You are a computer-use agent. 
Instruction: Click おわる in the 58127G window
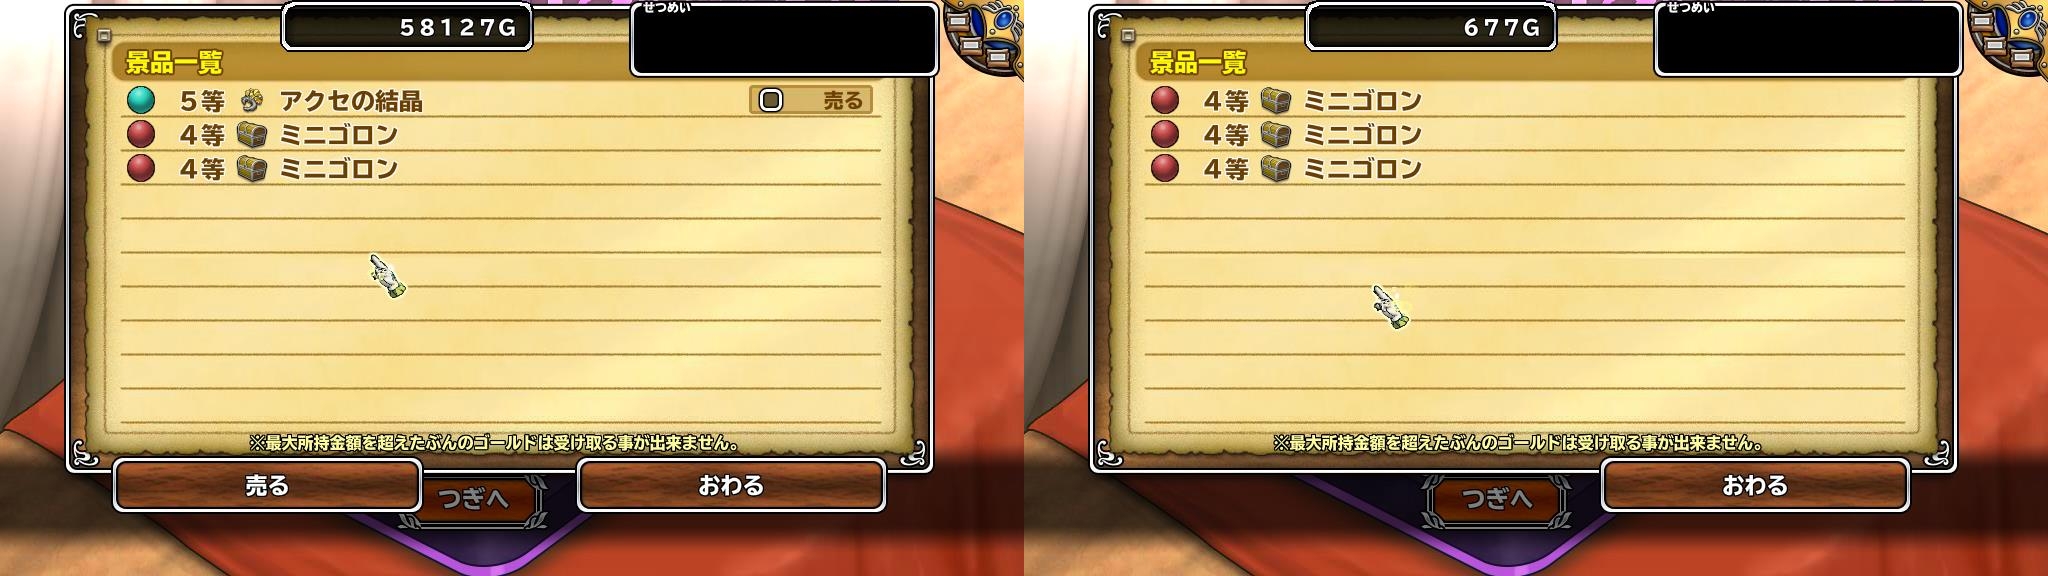[731, 486]
